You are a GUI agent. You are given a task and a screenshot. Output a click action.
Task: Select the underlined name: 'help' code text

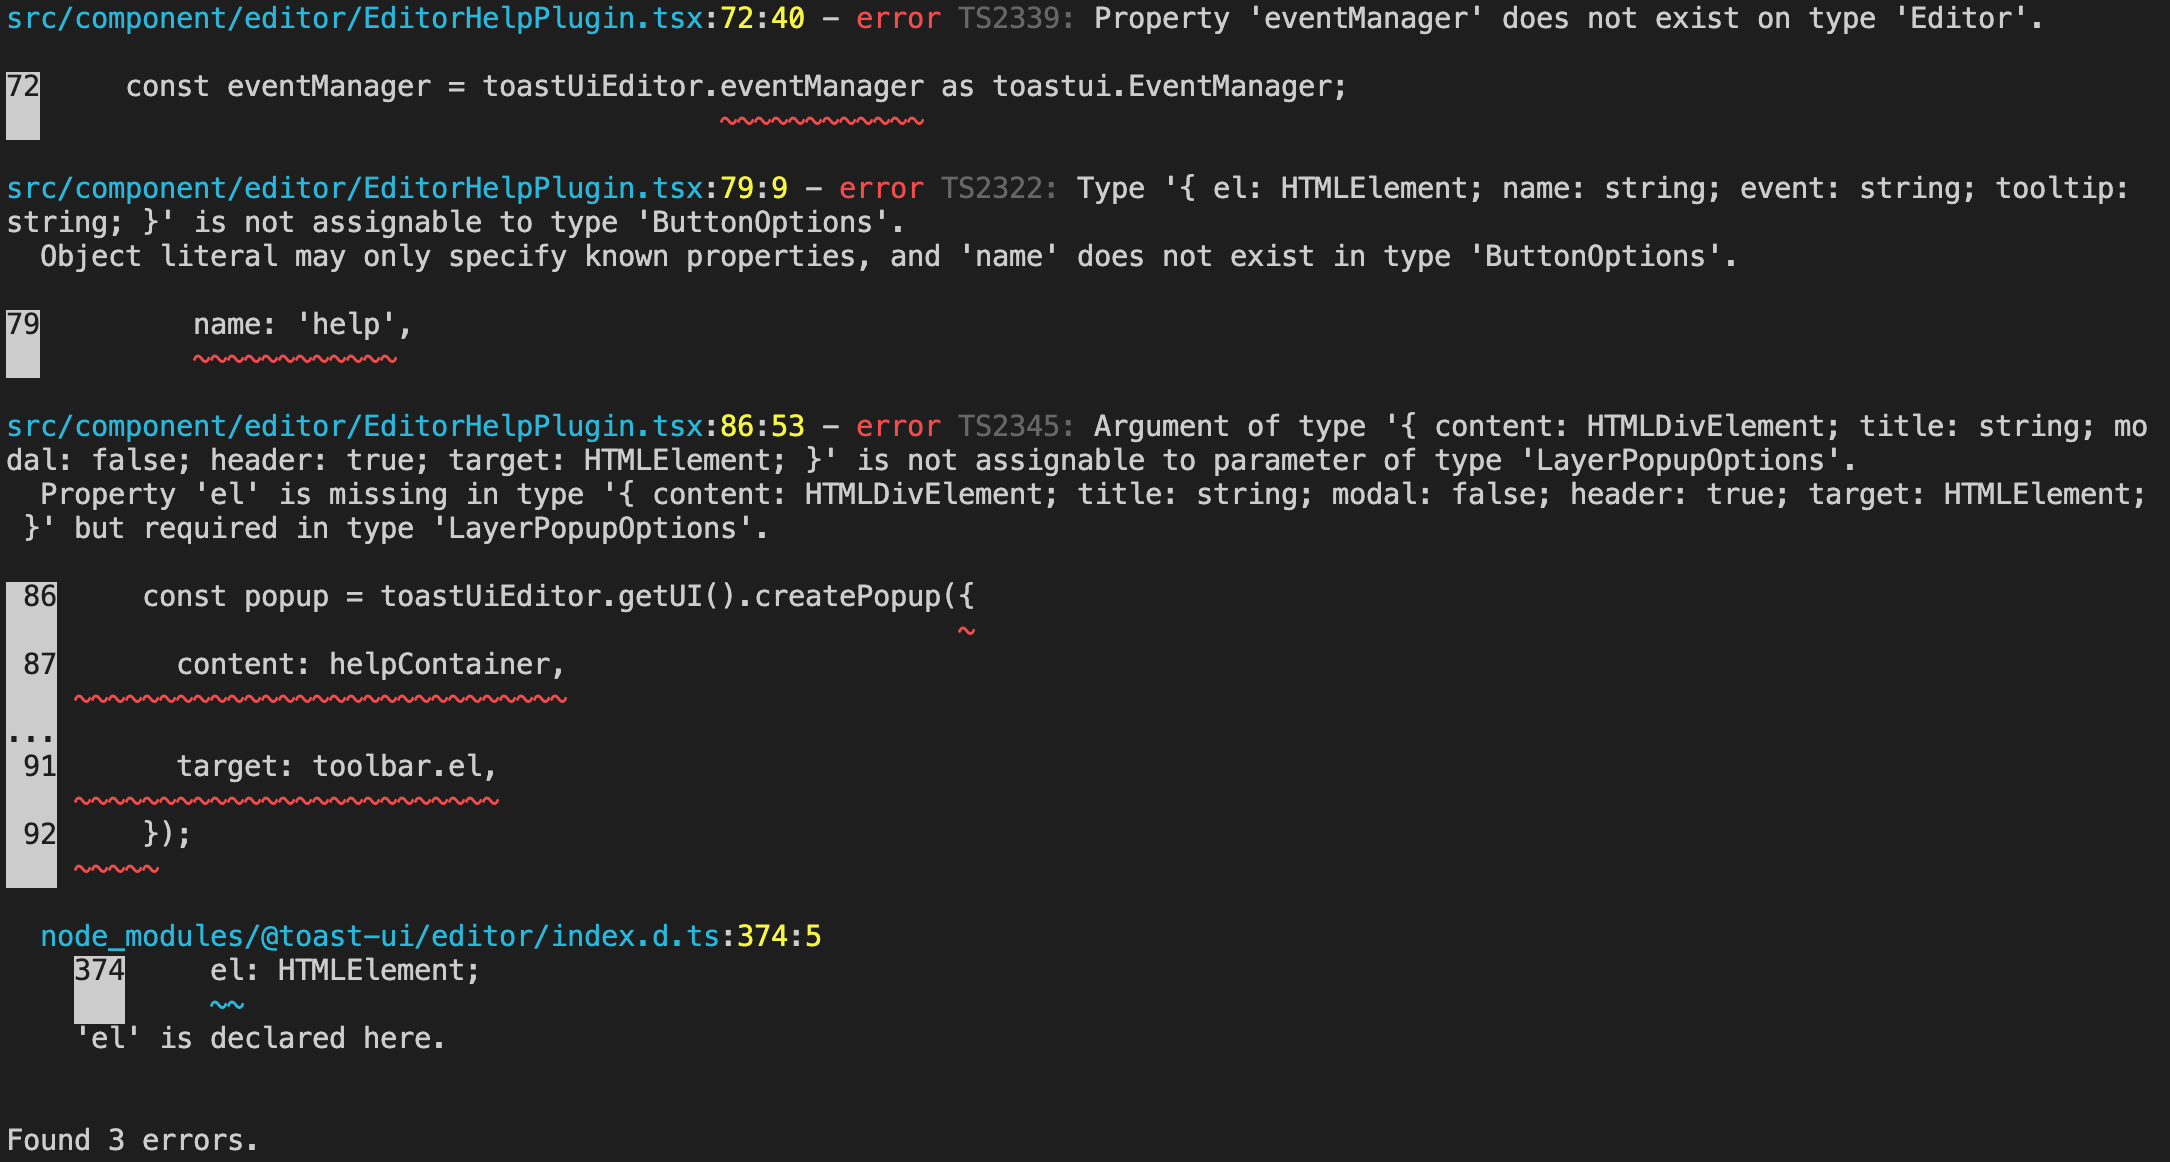(x=295, y=324)
